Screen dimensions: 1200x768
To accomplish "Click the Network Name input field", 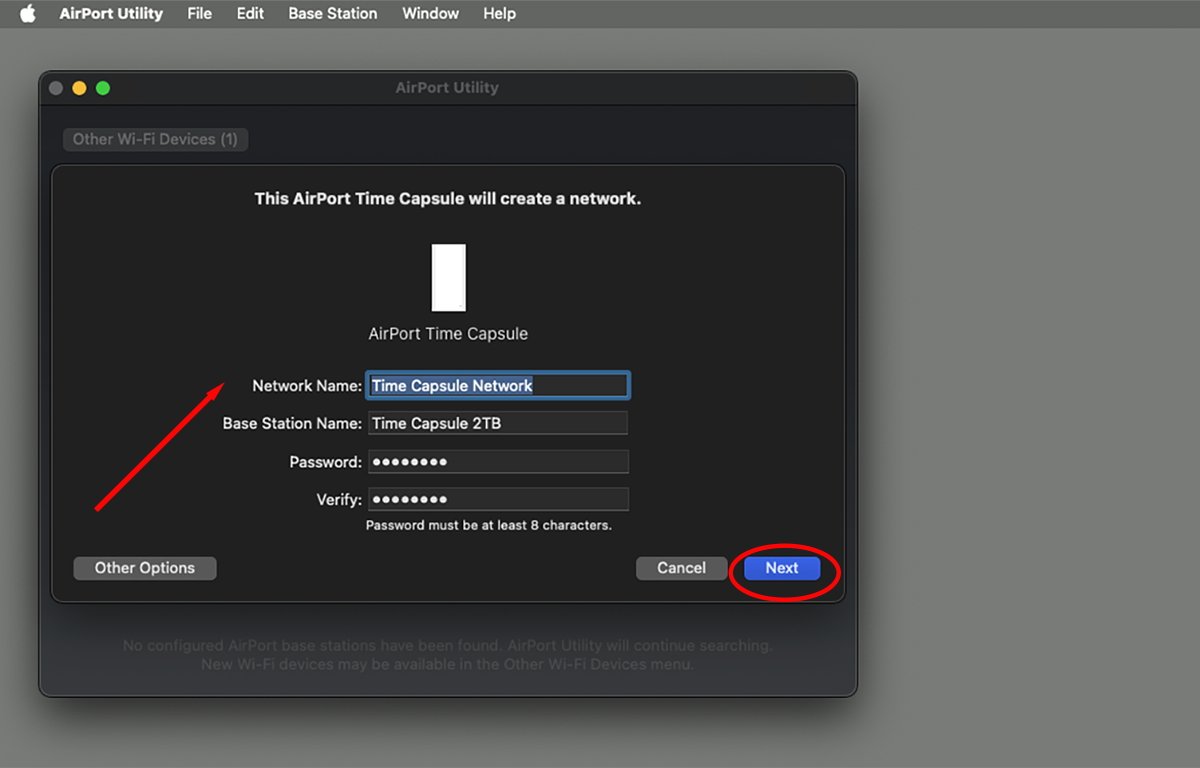I will click(x=498, y=385).
